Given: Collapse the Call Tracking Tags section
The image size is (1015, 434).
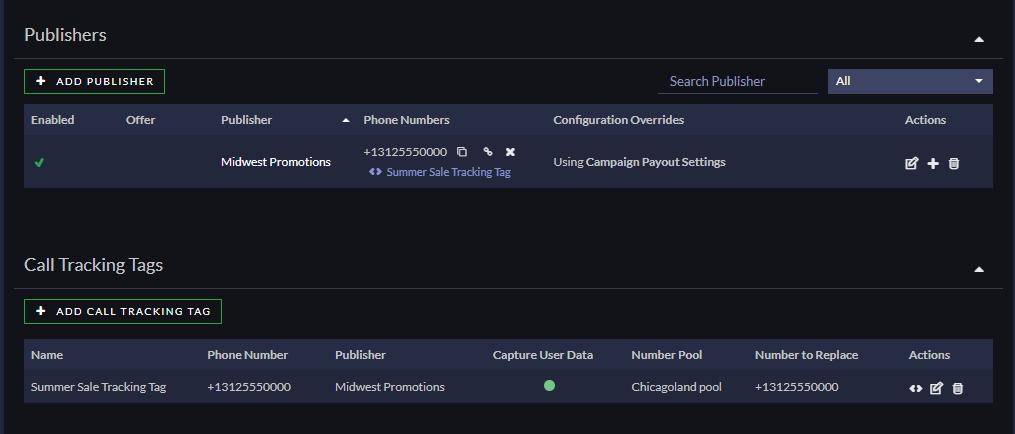Looking at the screenshot, I should tap(979, 269).
